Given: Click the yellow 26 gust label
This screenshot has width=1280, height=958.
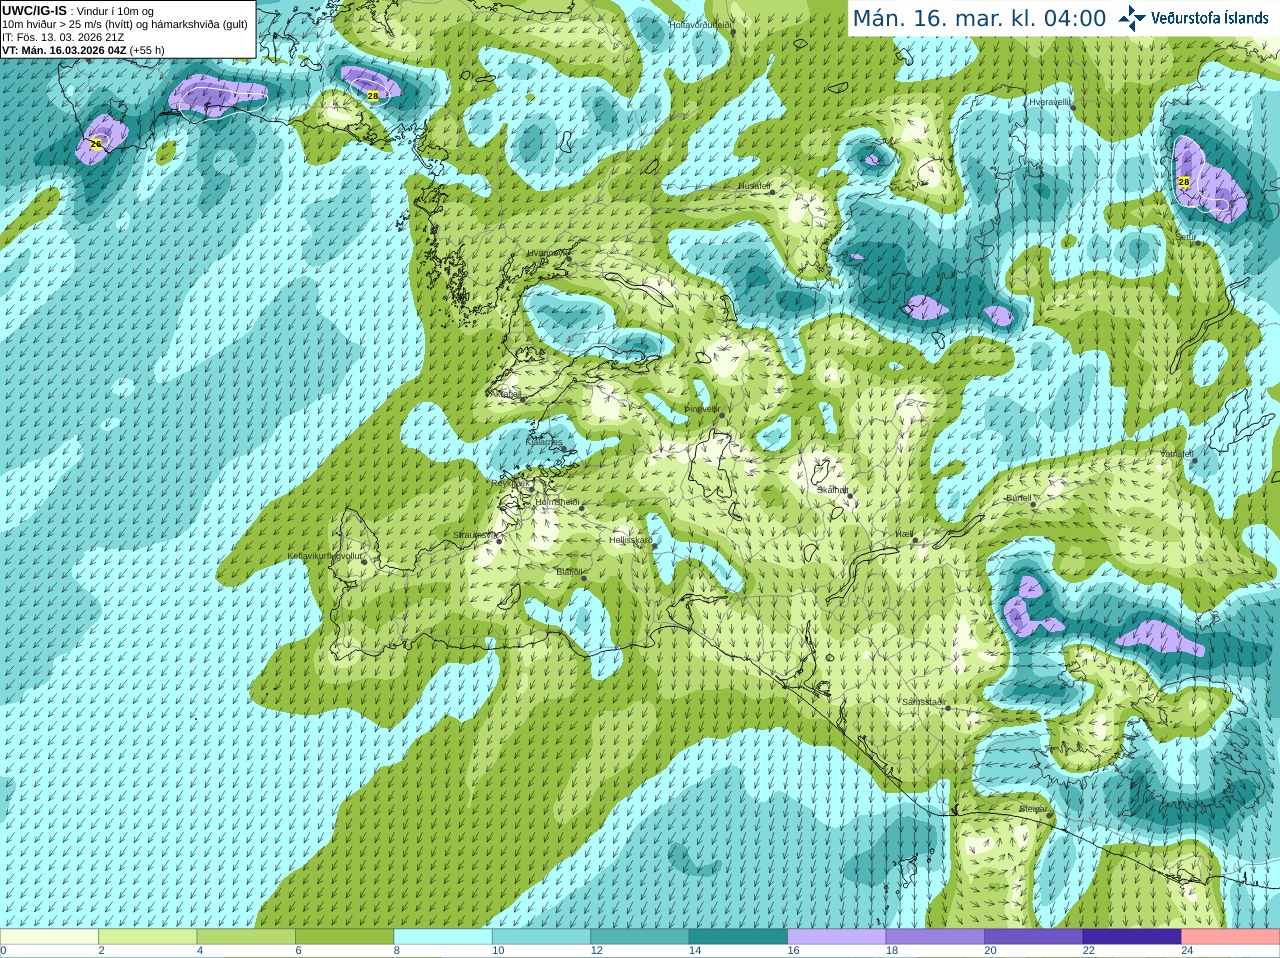Looking at the screenshot, I should tap(96, 144).
